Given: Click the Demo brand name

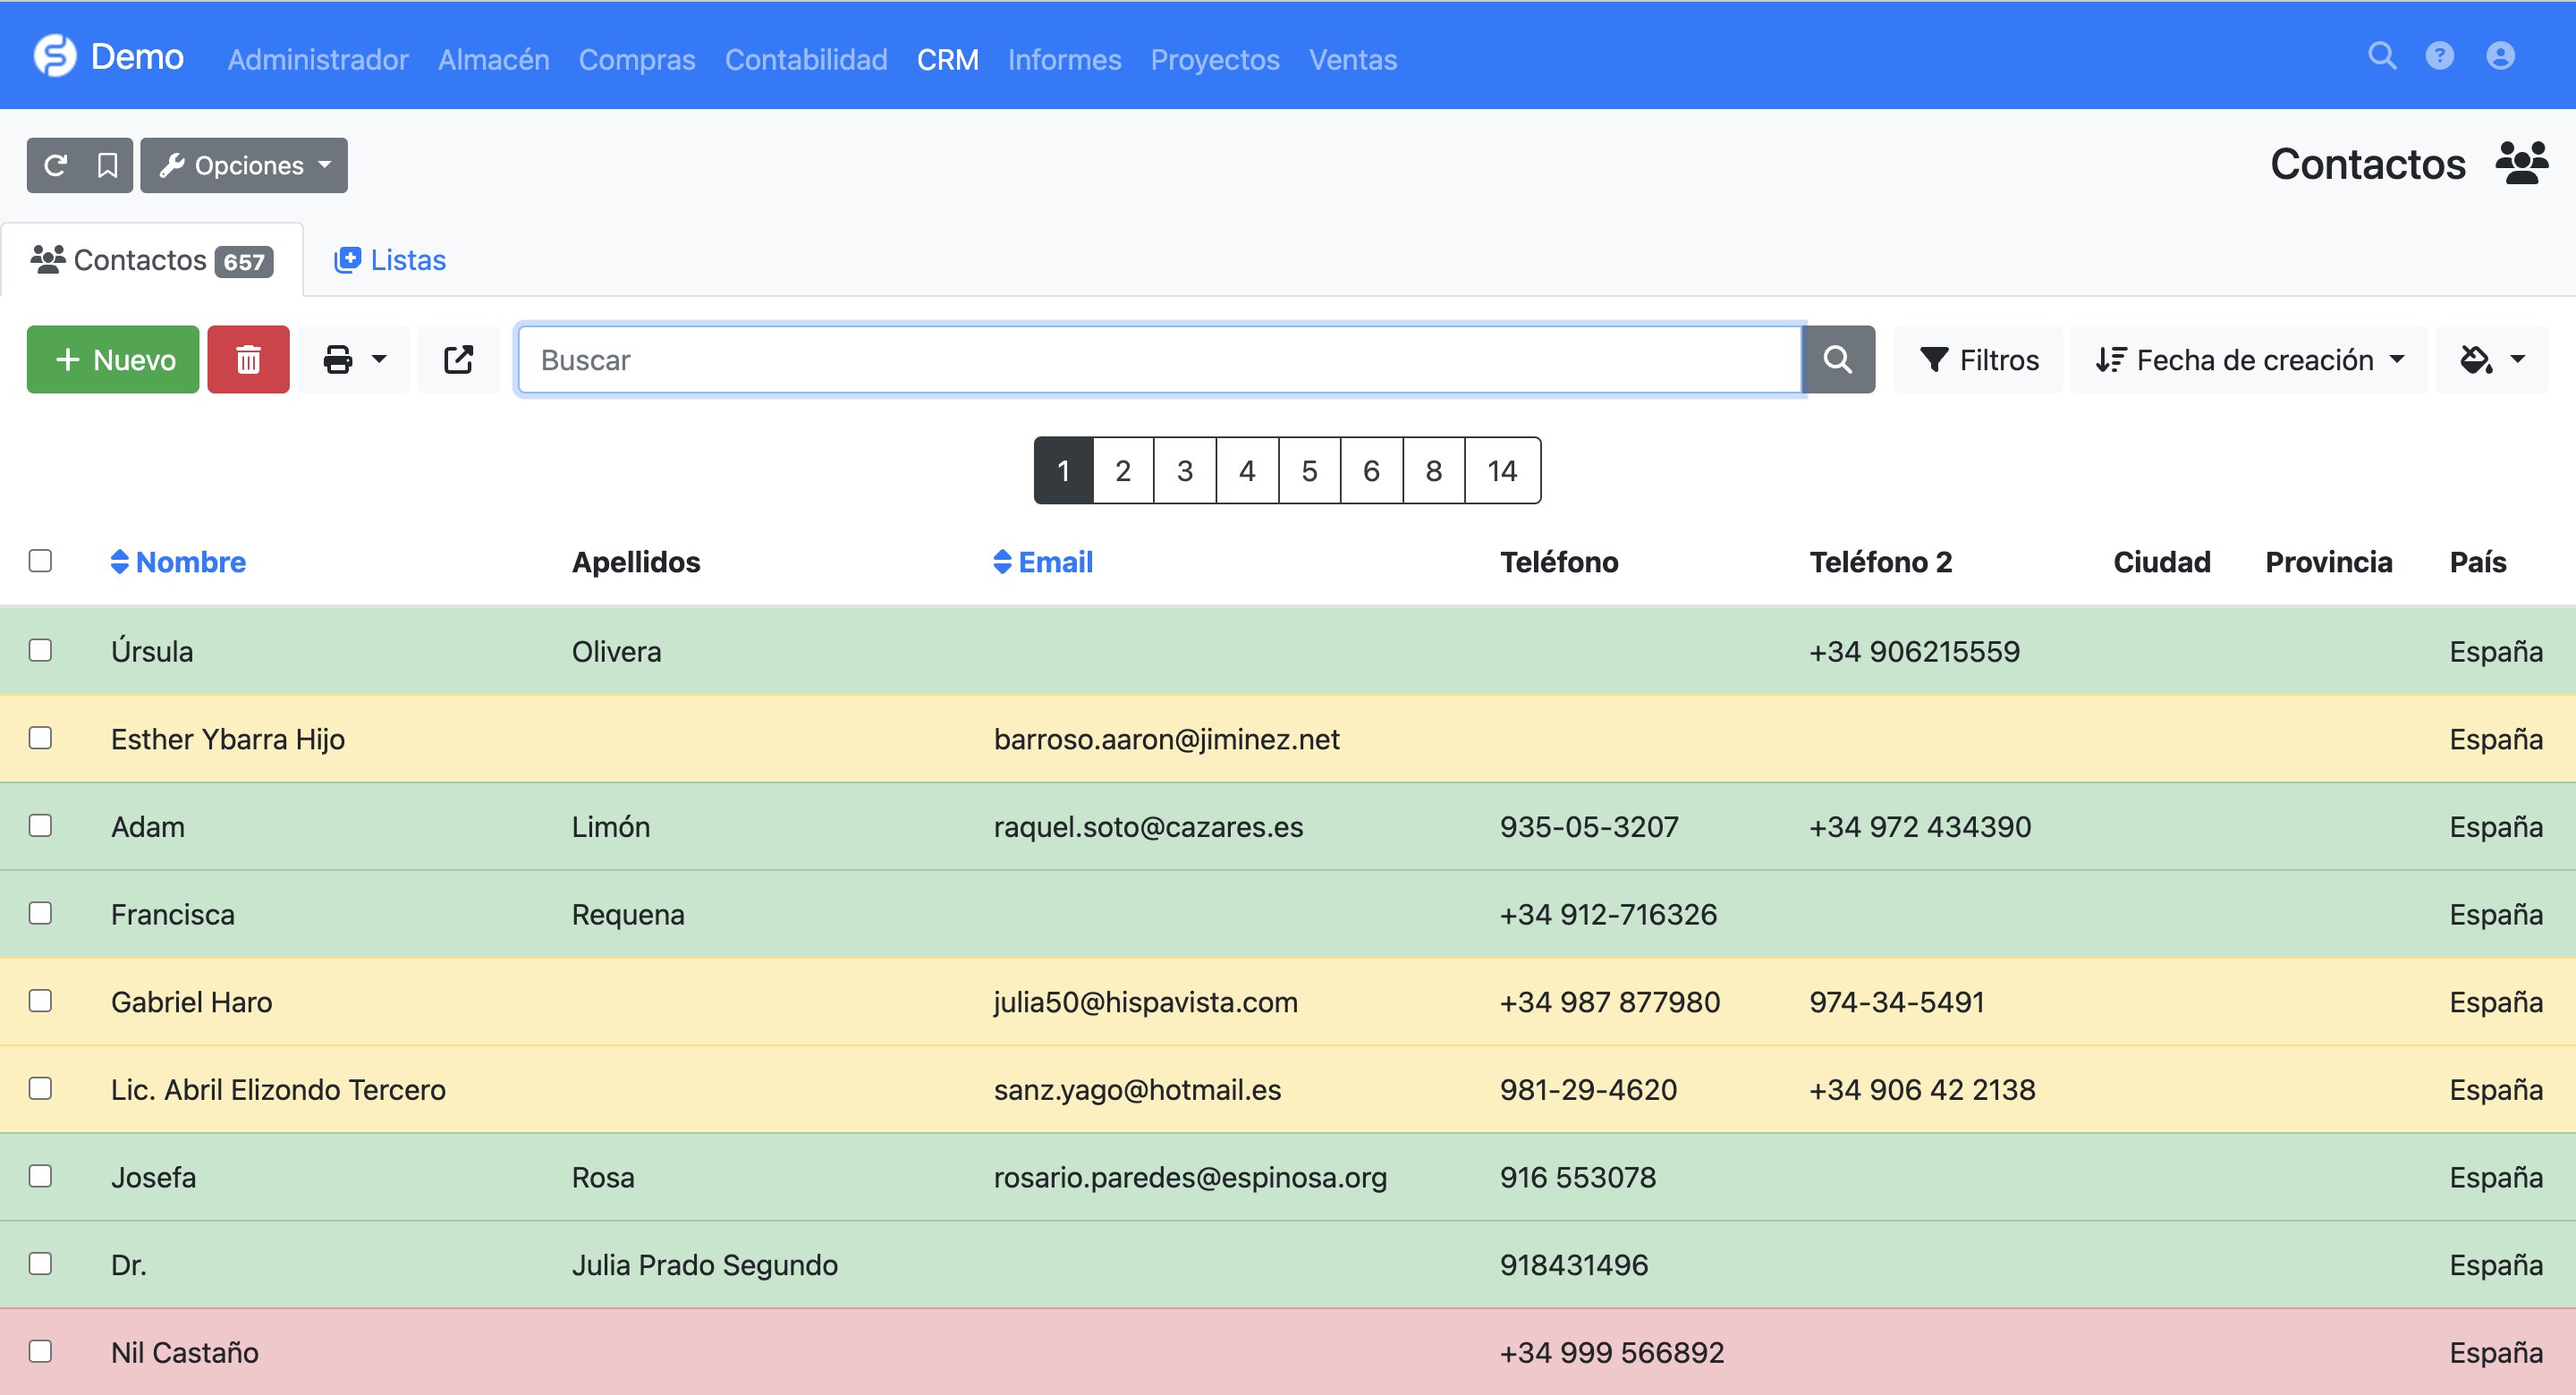Looking at the screenshot, I should pos(137,57).
